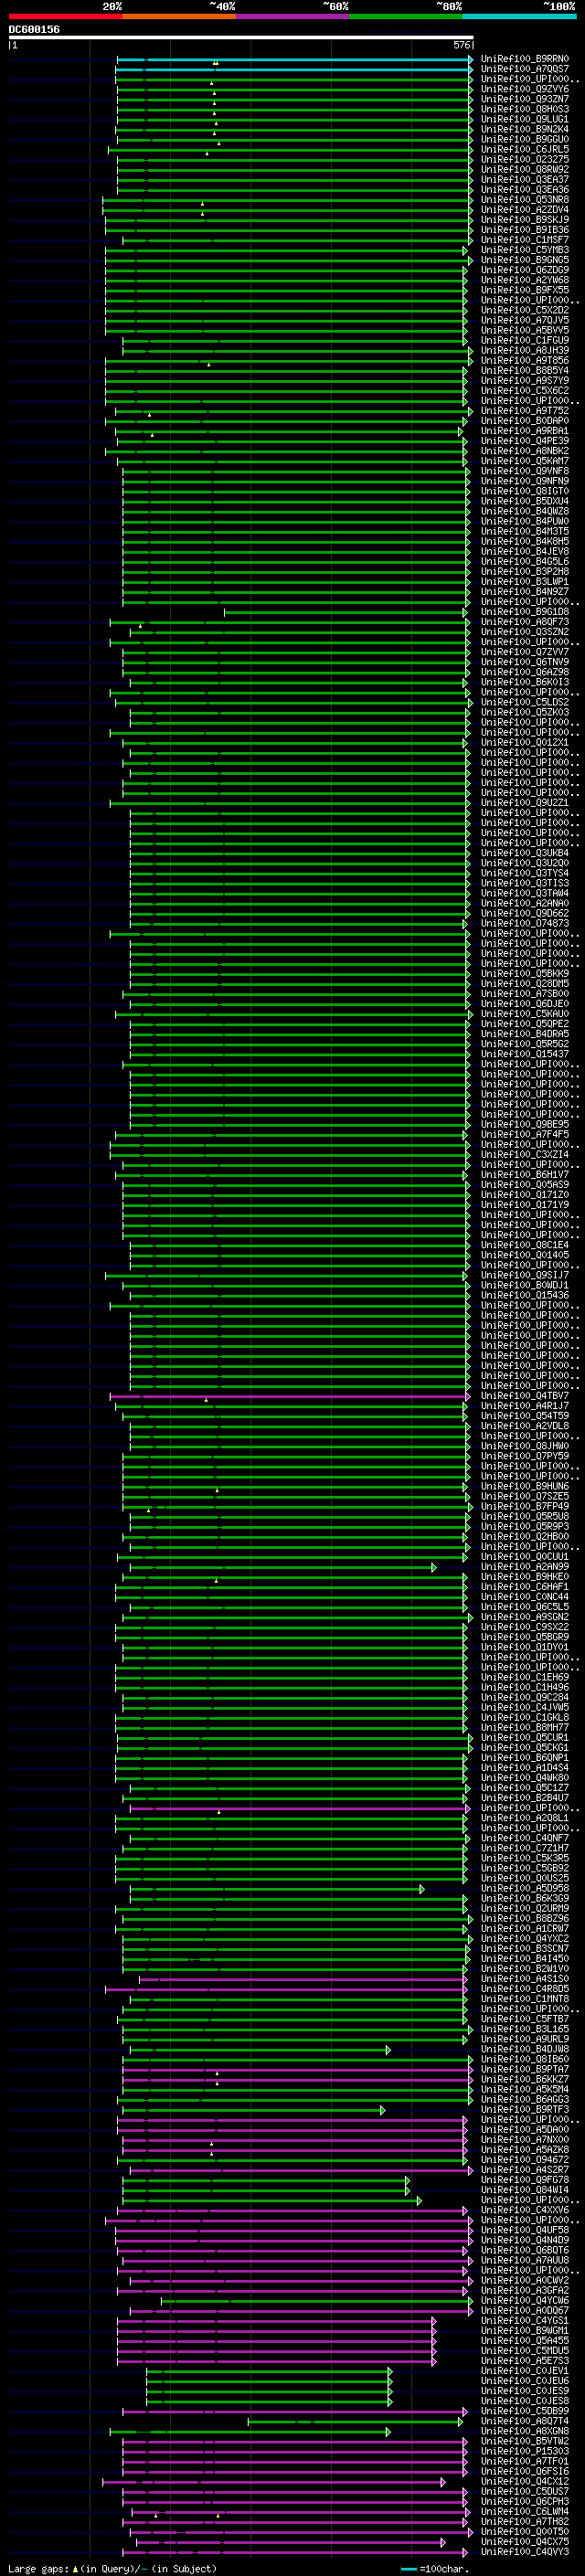
Task: Click the UniRef100_Q1DY01 label
Action: [525, 1647]
